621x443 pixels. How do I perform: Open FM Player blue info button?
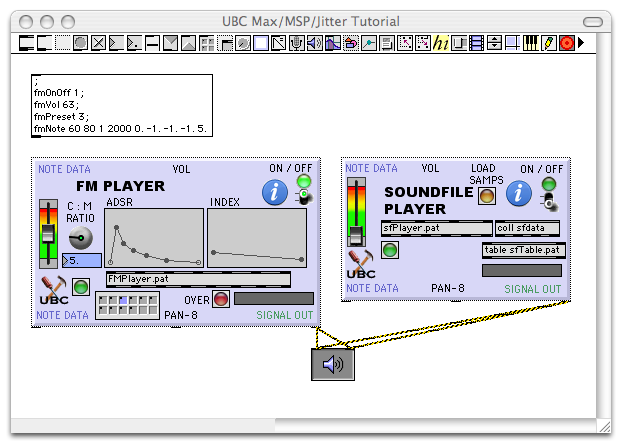(275, 192)
